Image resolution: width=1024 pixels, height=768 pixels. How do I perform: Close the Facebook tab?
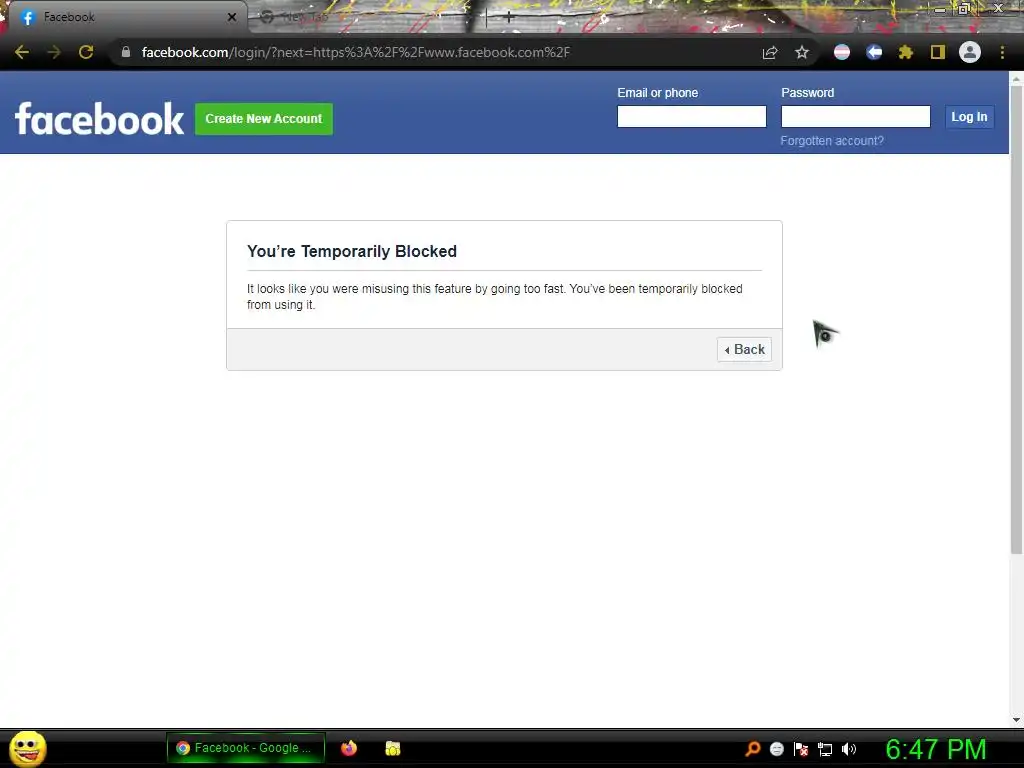point(232,17)
